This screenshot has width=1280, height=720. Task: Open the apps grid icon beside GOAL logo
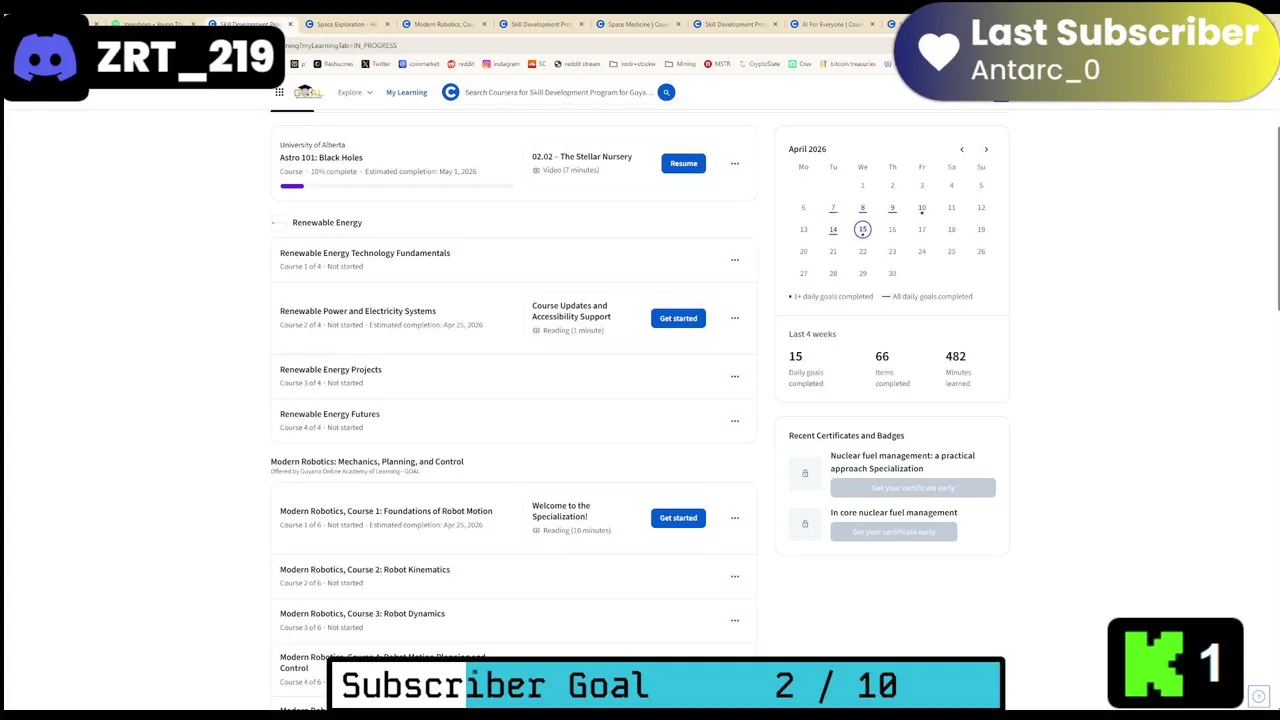tap(278, 92)
